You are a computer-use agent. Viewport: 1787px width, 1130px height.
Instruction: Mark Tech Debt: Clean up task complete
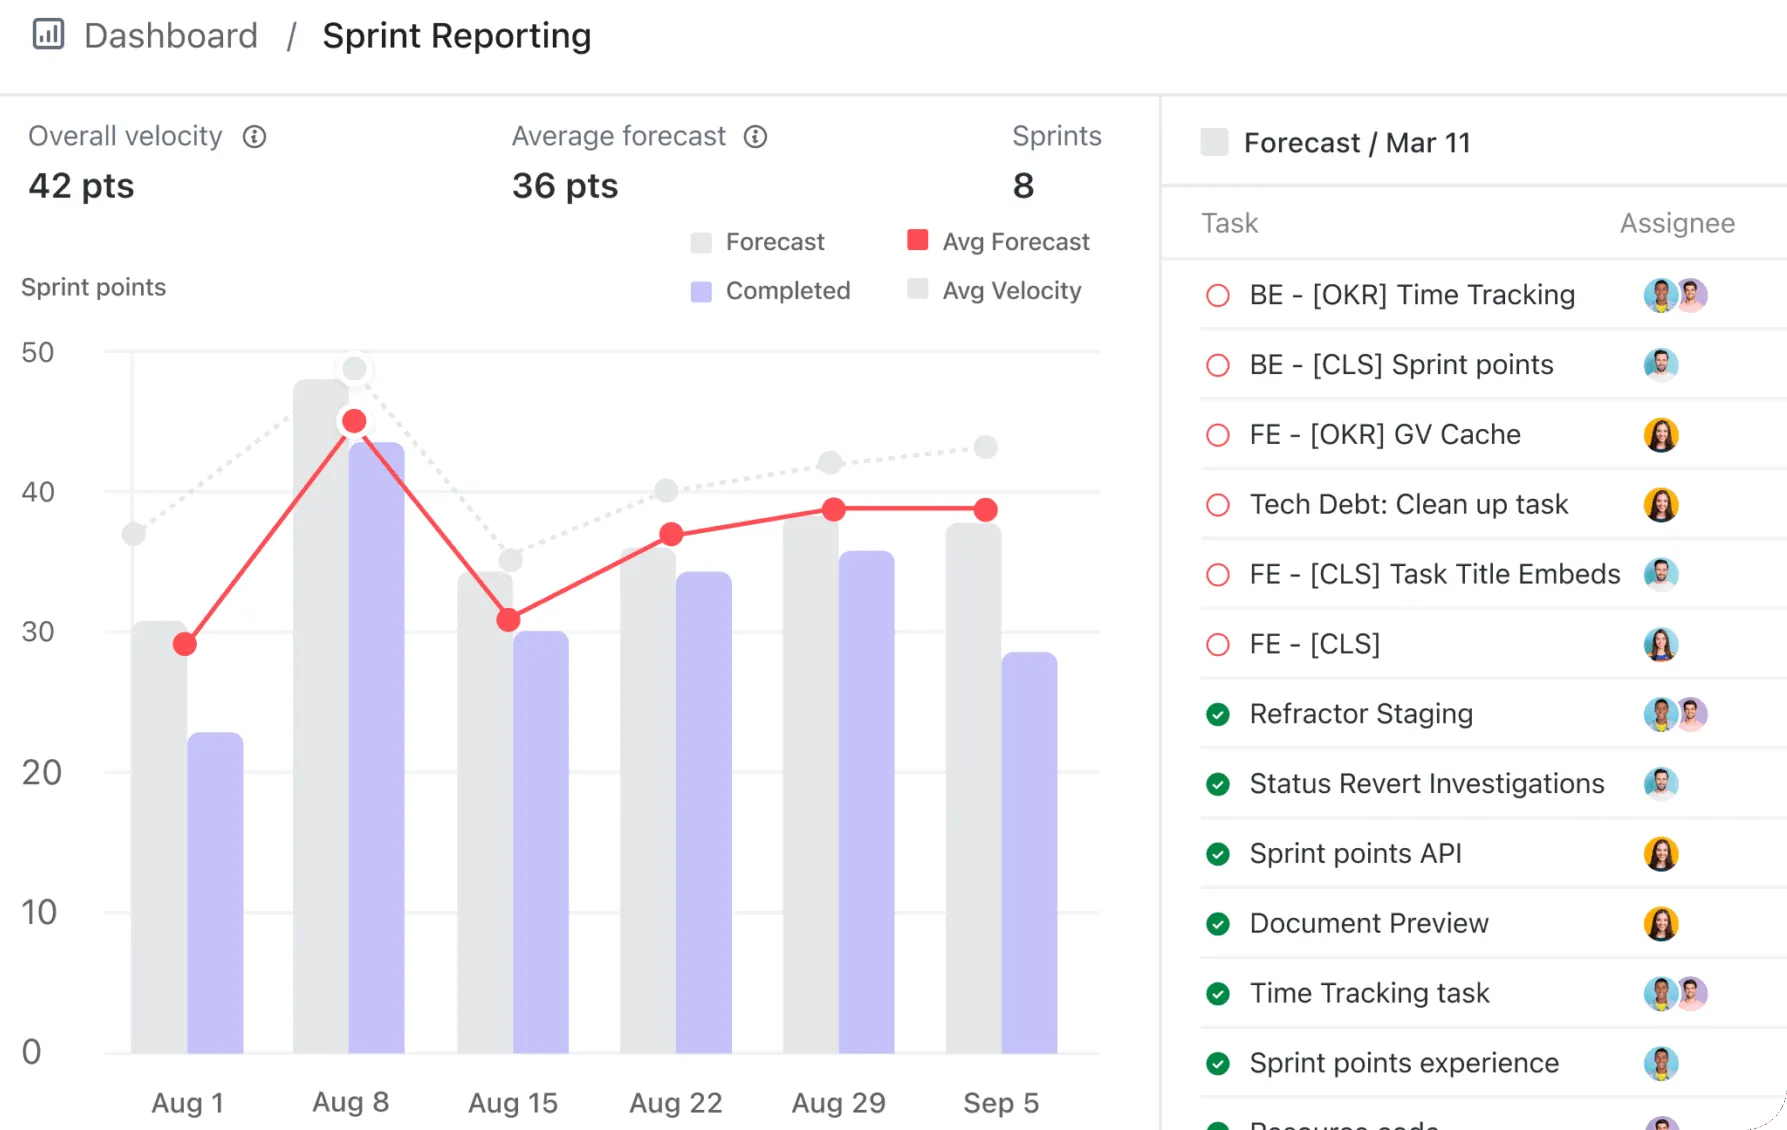(1218, 505)
